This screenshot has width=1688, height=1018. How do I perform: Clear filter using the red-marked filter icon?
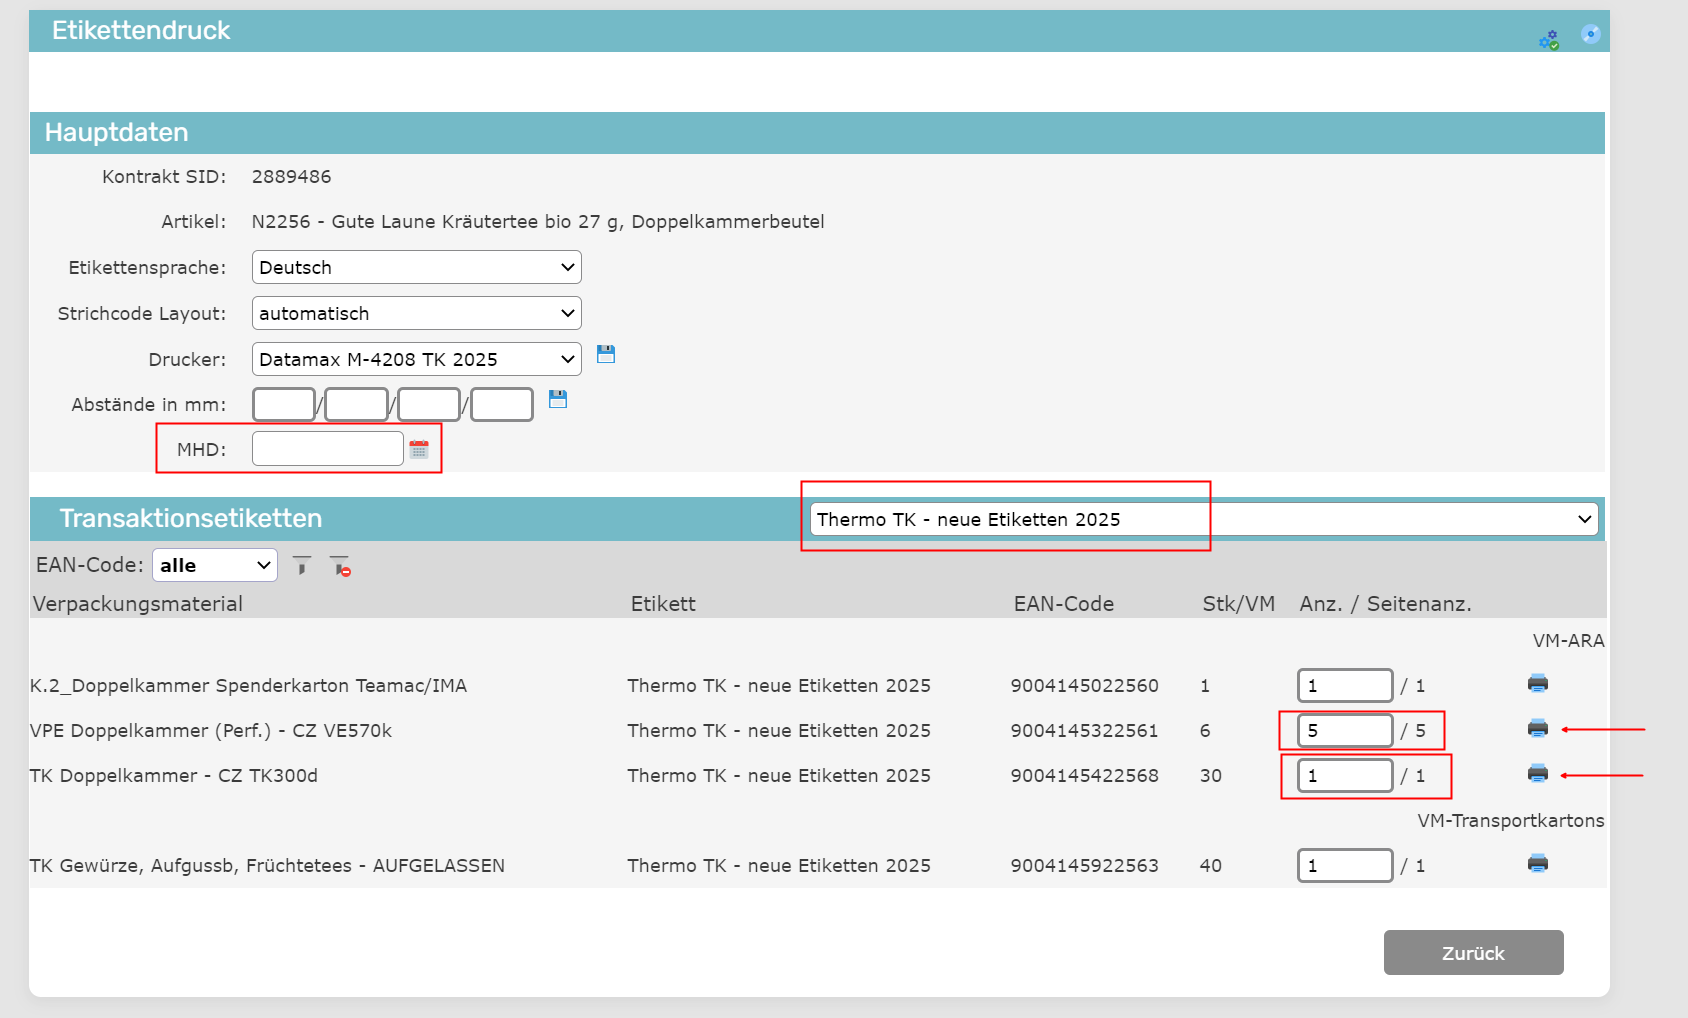pyautogui.click(x=340, y=566)
